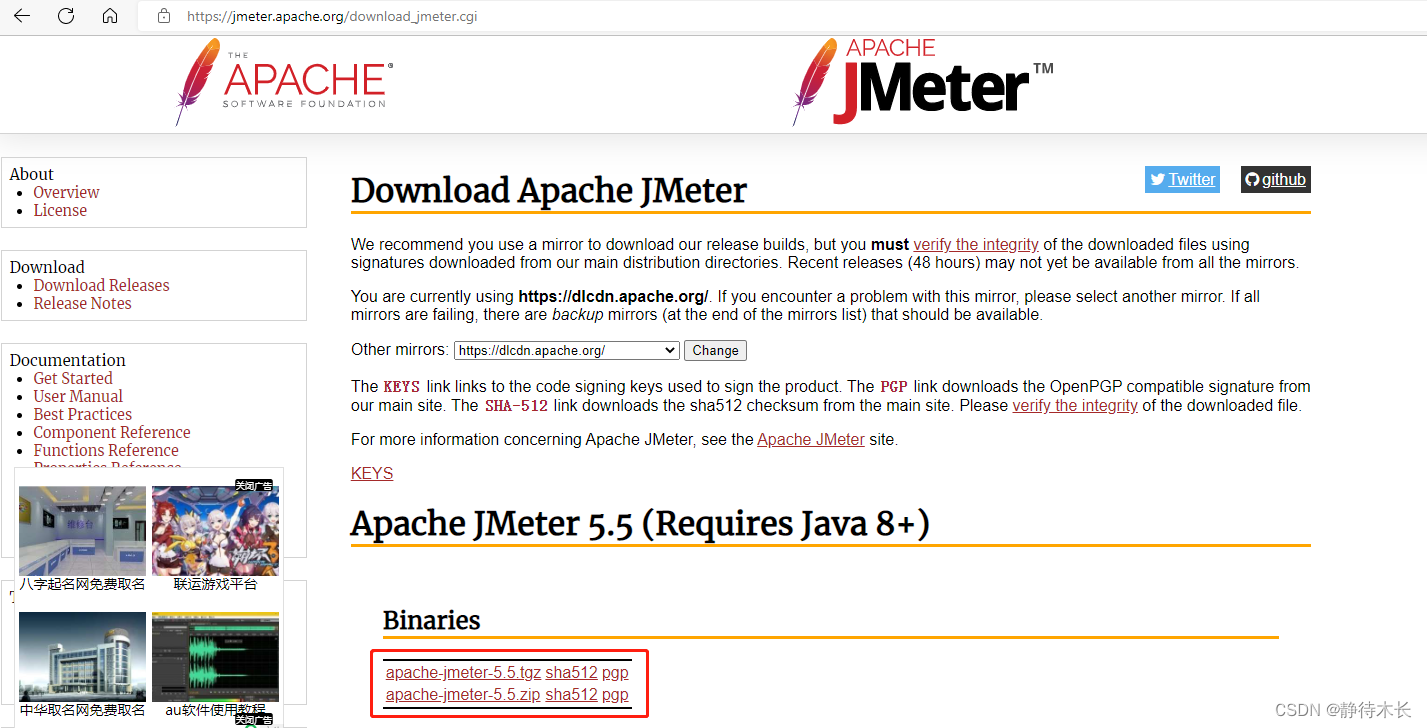Open Best Practices link
This screenshot has height=728, width=1427.
(x=82, y=414)
